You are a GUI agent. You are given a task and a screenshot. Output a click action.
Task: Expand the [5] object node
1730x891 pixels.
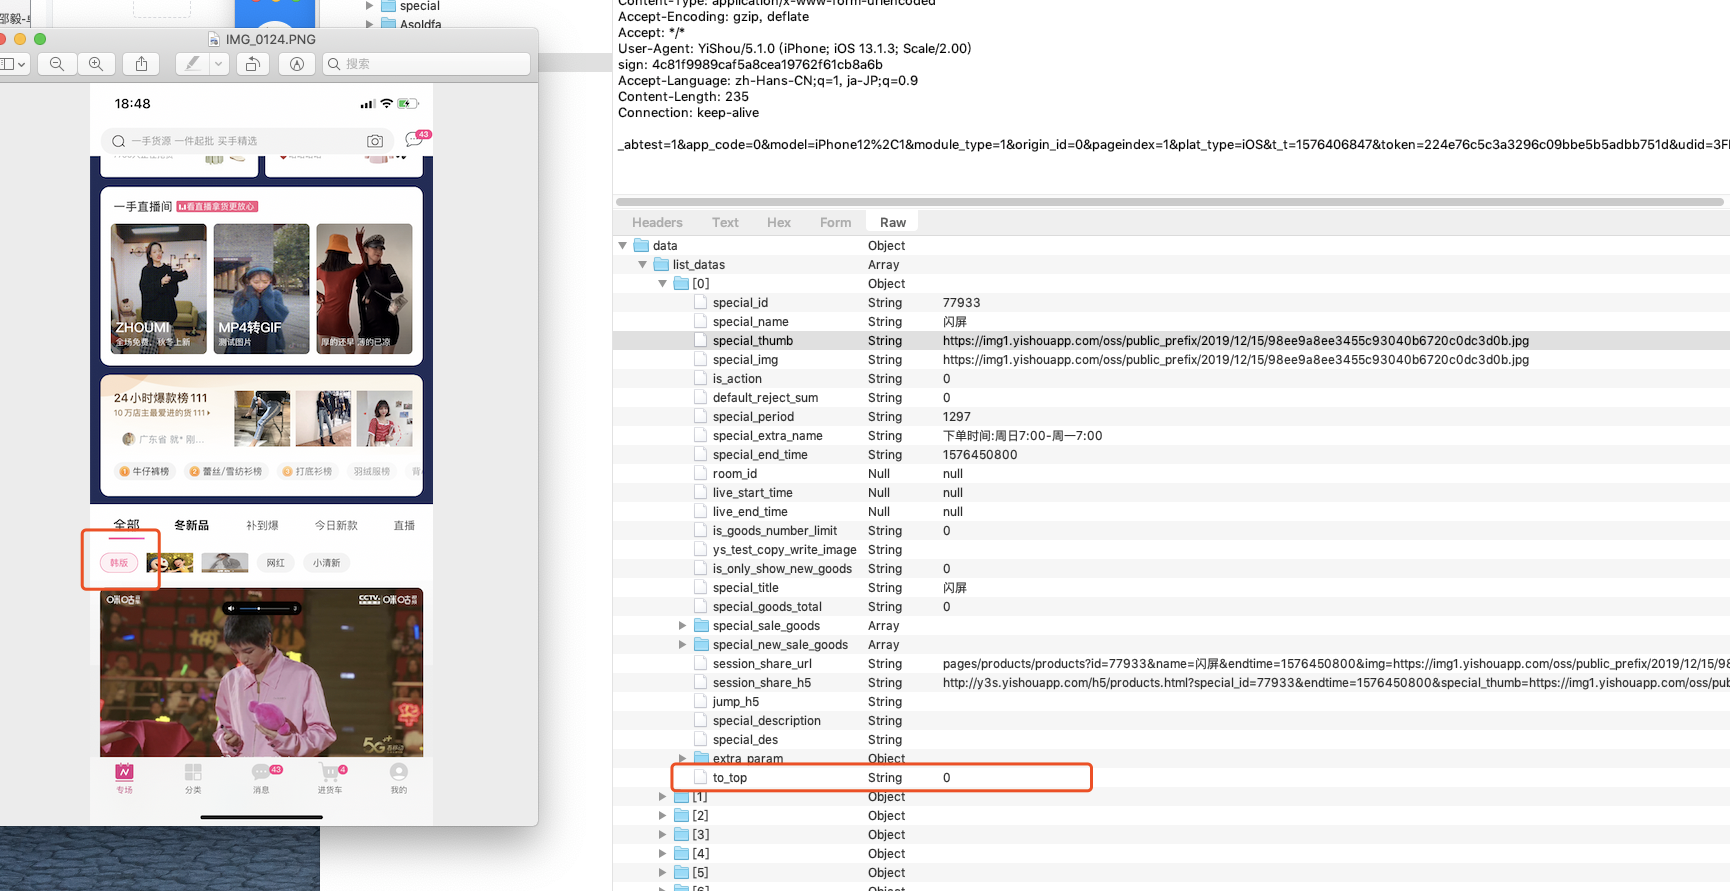662,873
